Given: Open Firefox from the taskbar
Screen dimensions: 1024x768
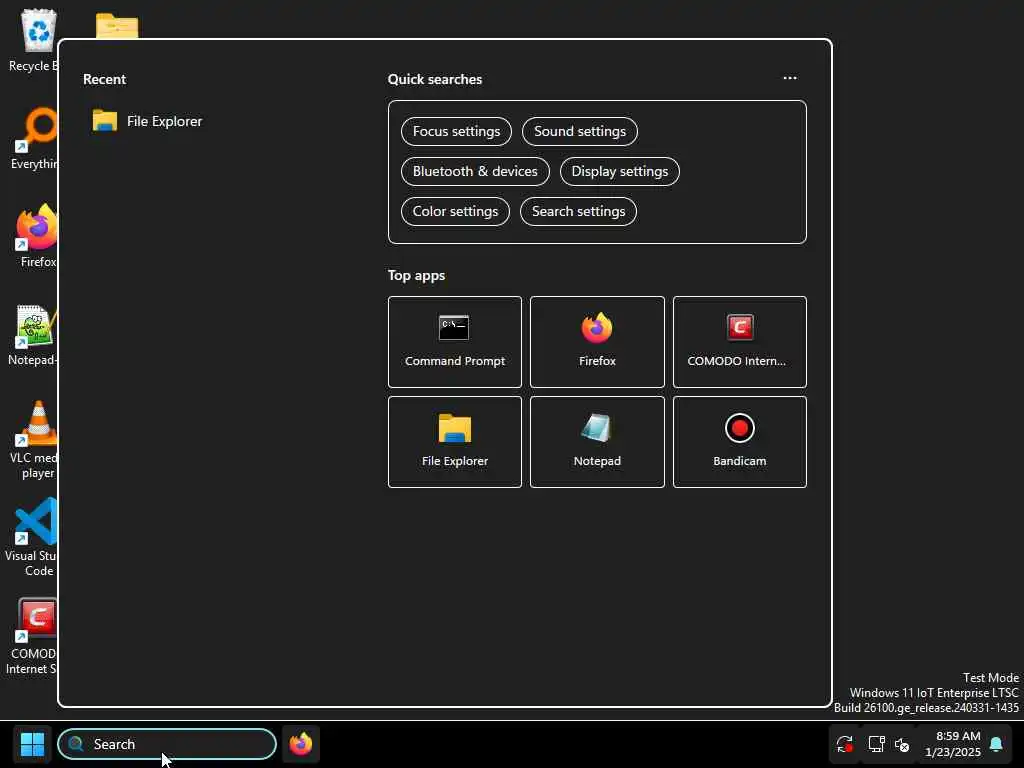Looking at the screenshot, I should (x=301, y=744).
